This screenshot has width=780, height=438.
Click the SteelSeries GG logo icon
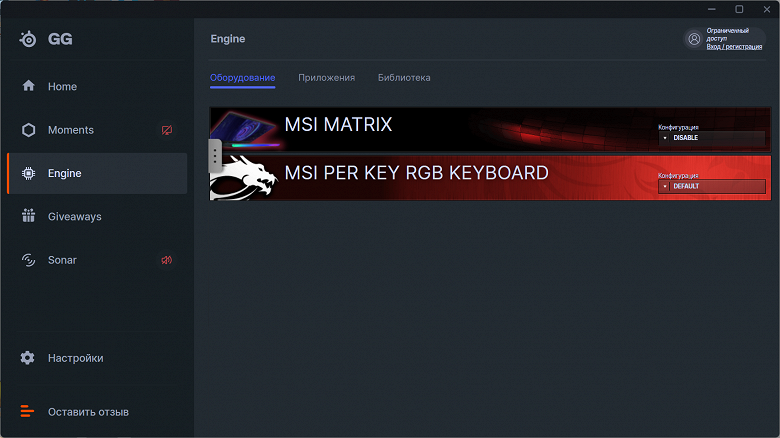pos(28,39)
